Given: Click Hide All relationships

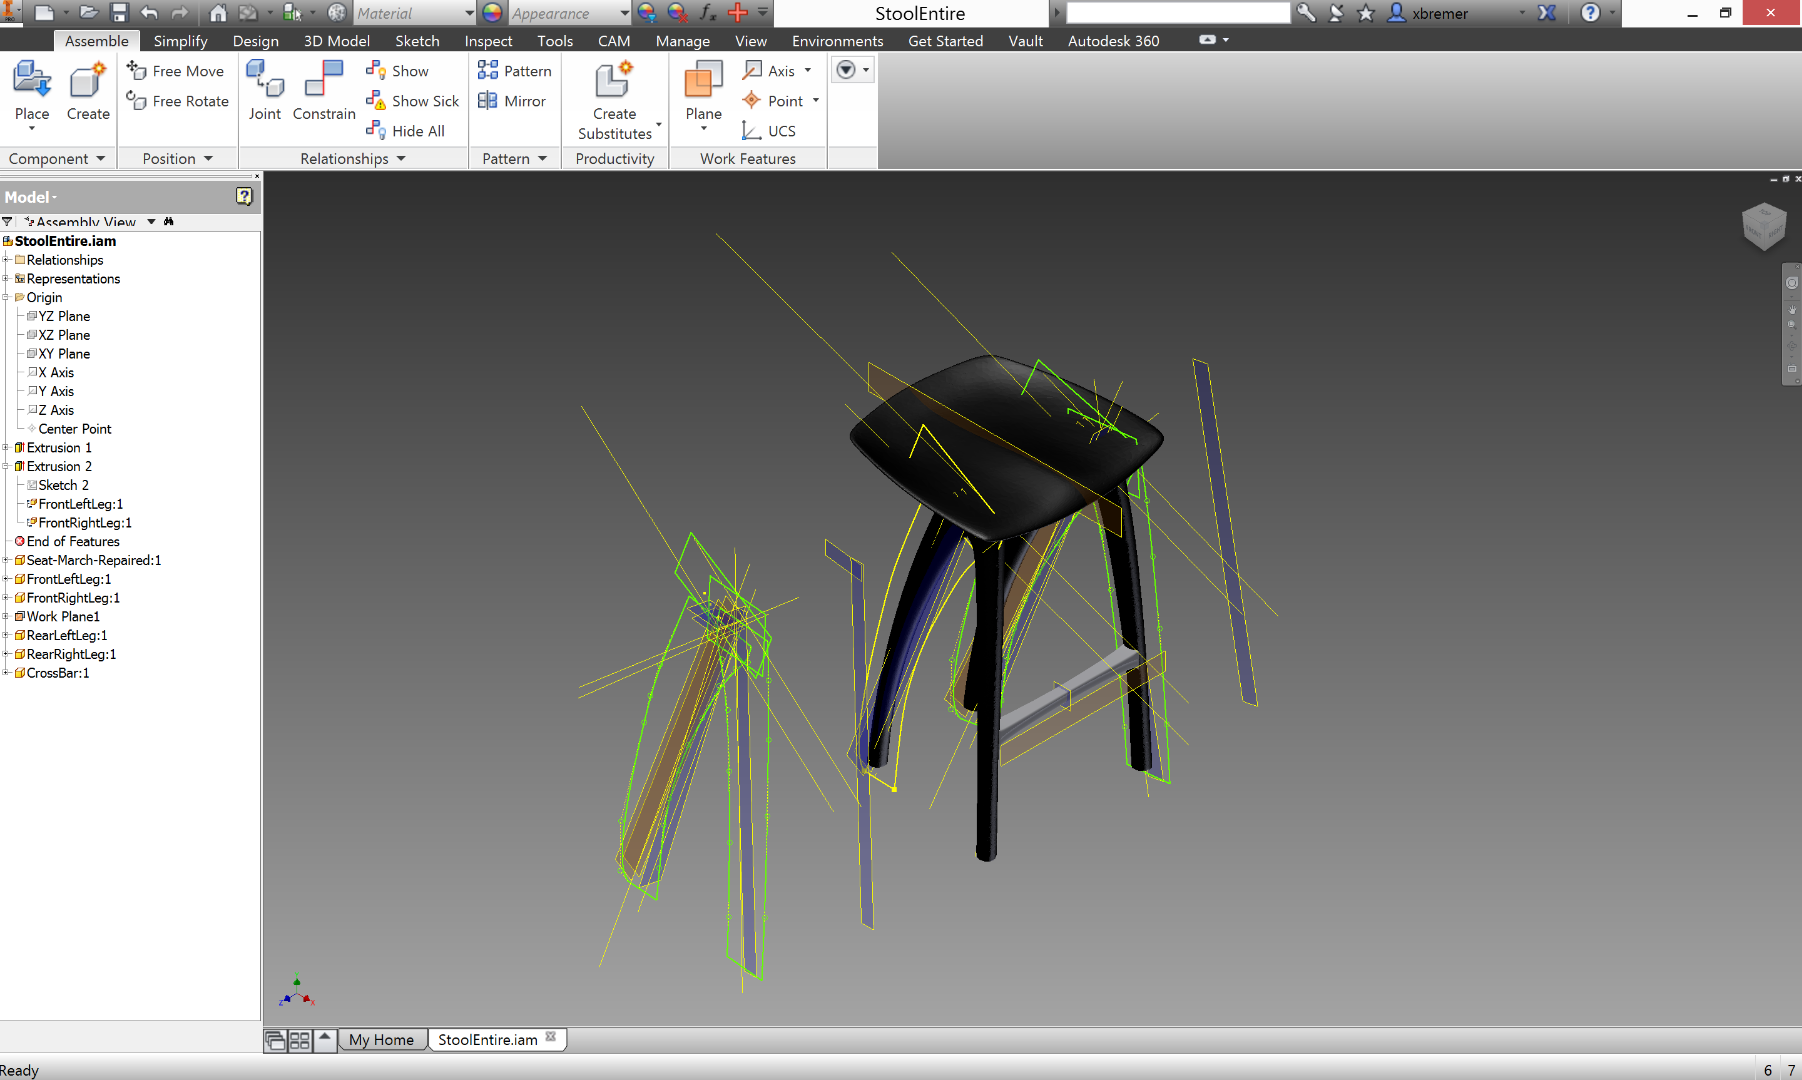Looking at the screenshot, I should coord(406,131).
